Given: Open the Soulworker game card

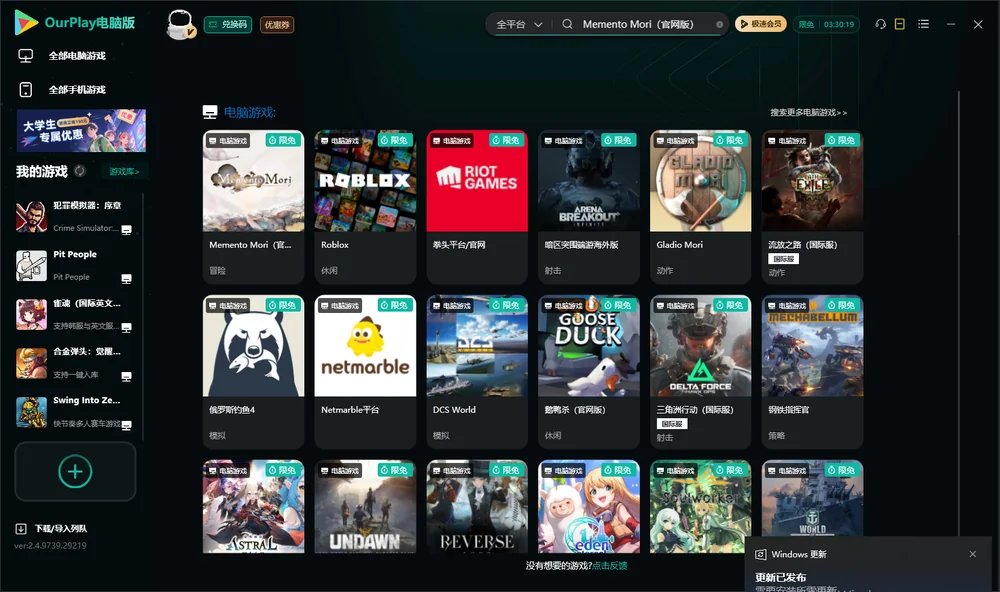Looking at the screenshot, I should pos(700,507).
